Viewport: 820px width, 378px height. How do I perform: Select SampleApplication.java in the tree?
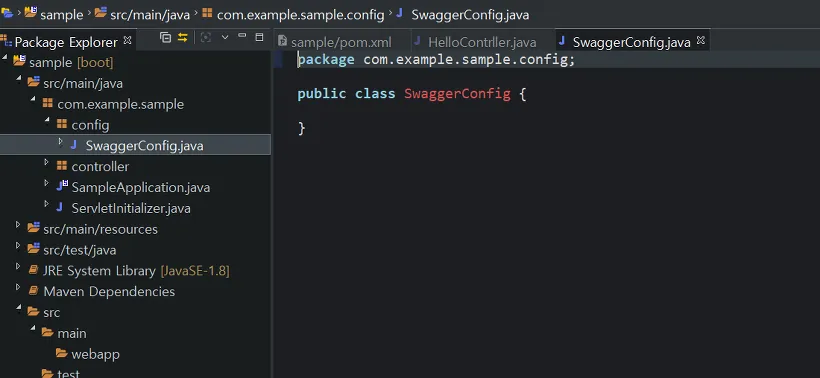pyautogui.click(x=141, y=187)
